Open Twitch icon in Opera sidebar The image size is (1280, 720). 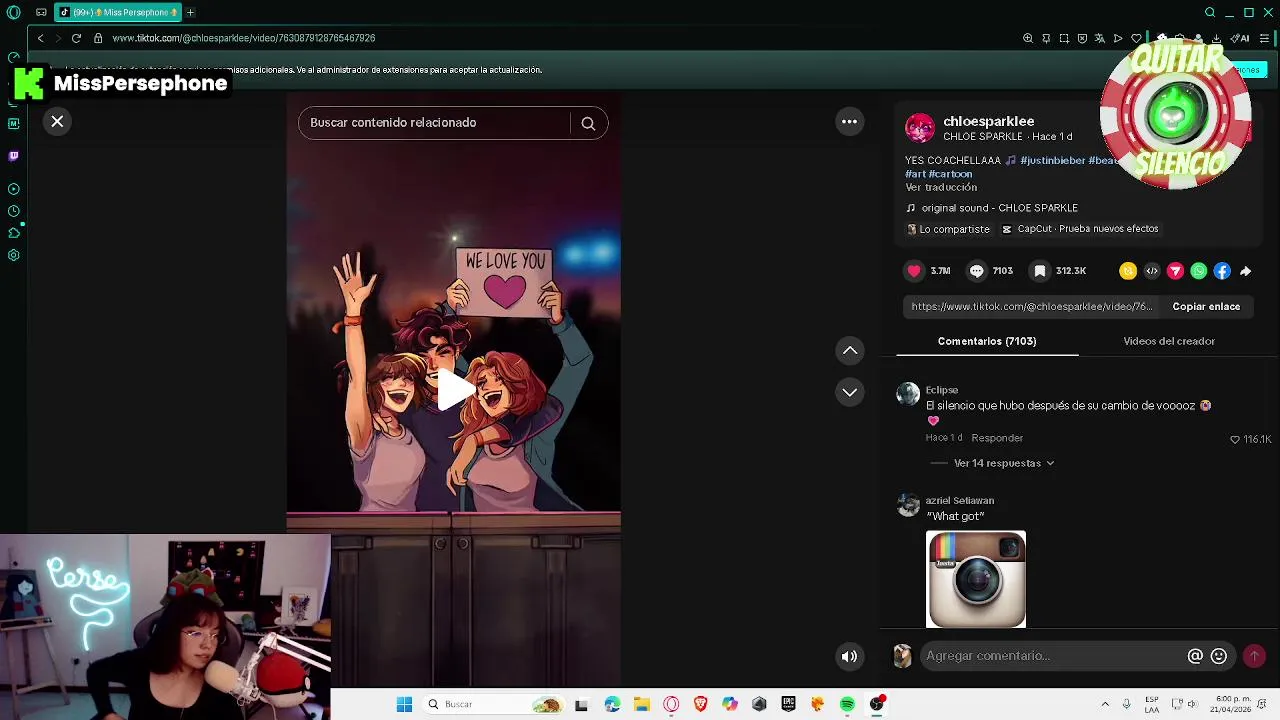coord(13,156)
